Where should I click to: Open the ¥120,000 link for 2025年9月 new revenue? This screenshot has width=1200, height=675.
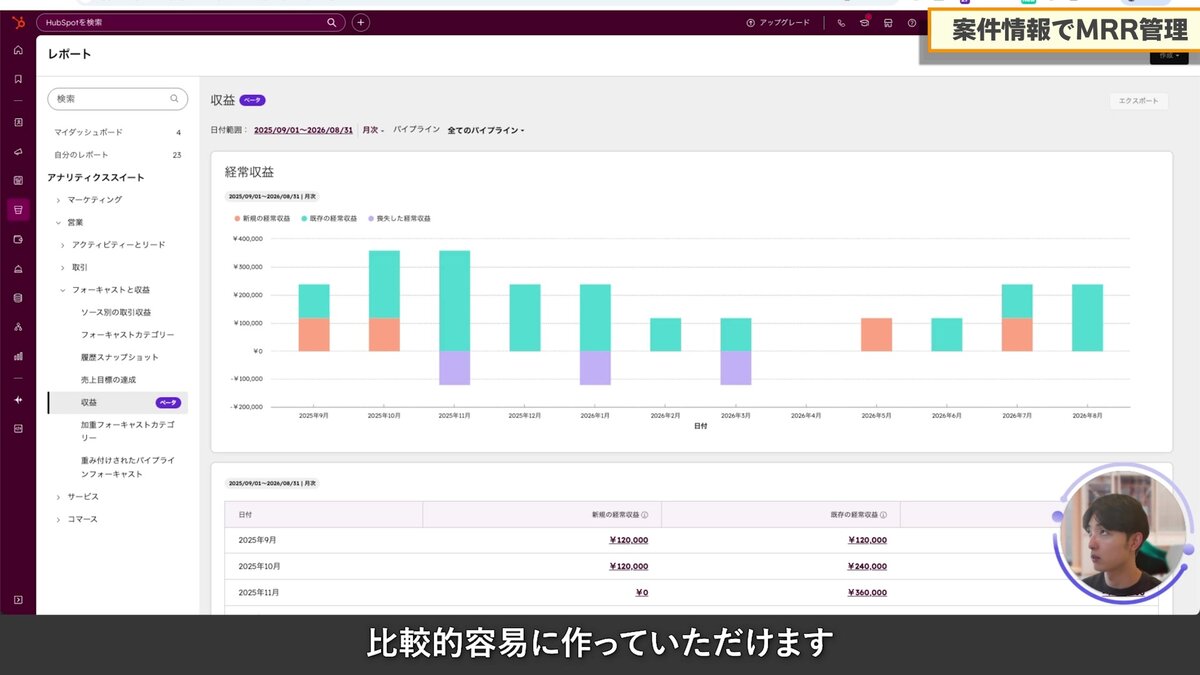(629, 539)
